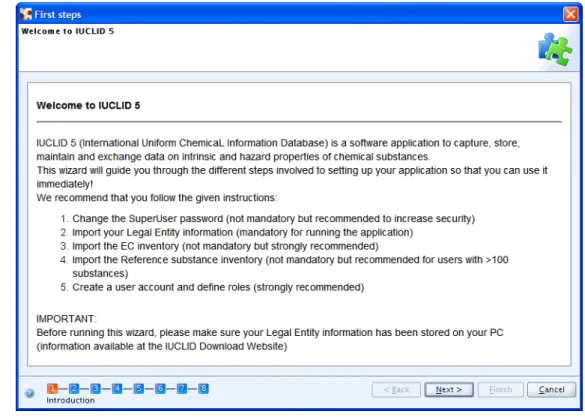Select wizard step 3 indicator

96,389
